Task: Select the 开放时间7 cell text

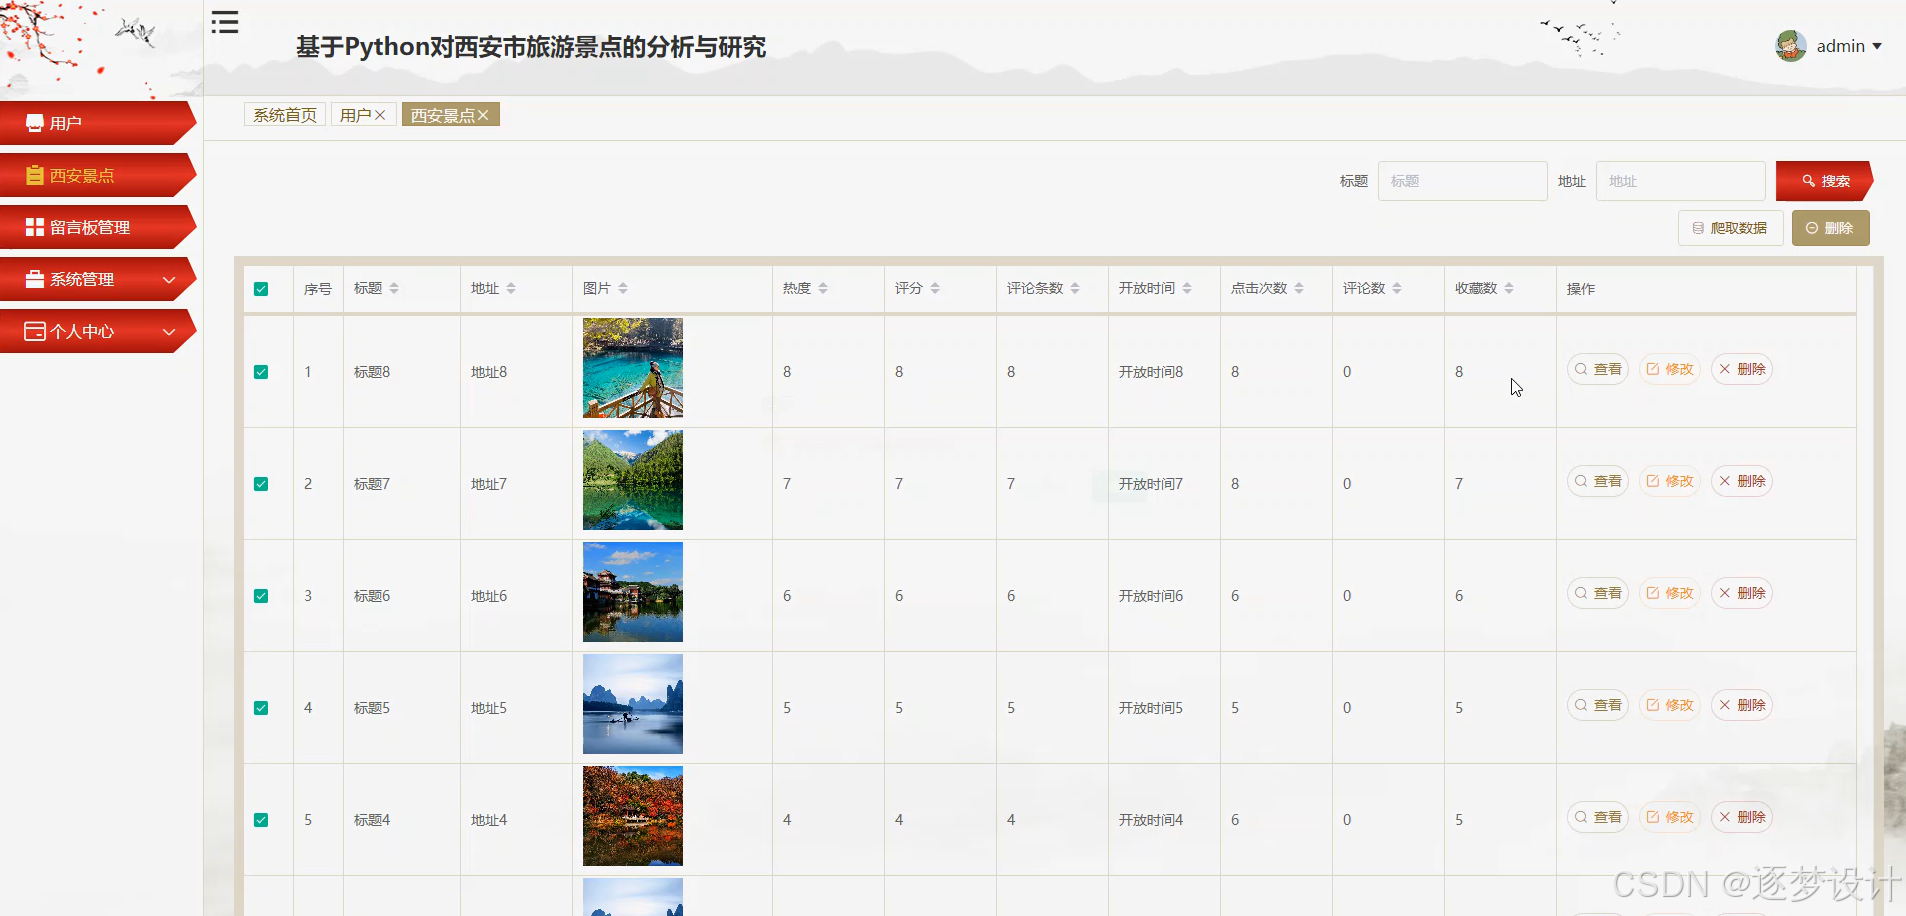Action: coord(1151,484)
